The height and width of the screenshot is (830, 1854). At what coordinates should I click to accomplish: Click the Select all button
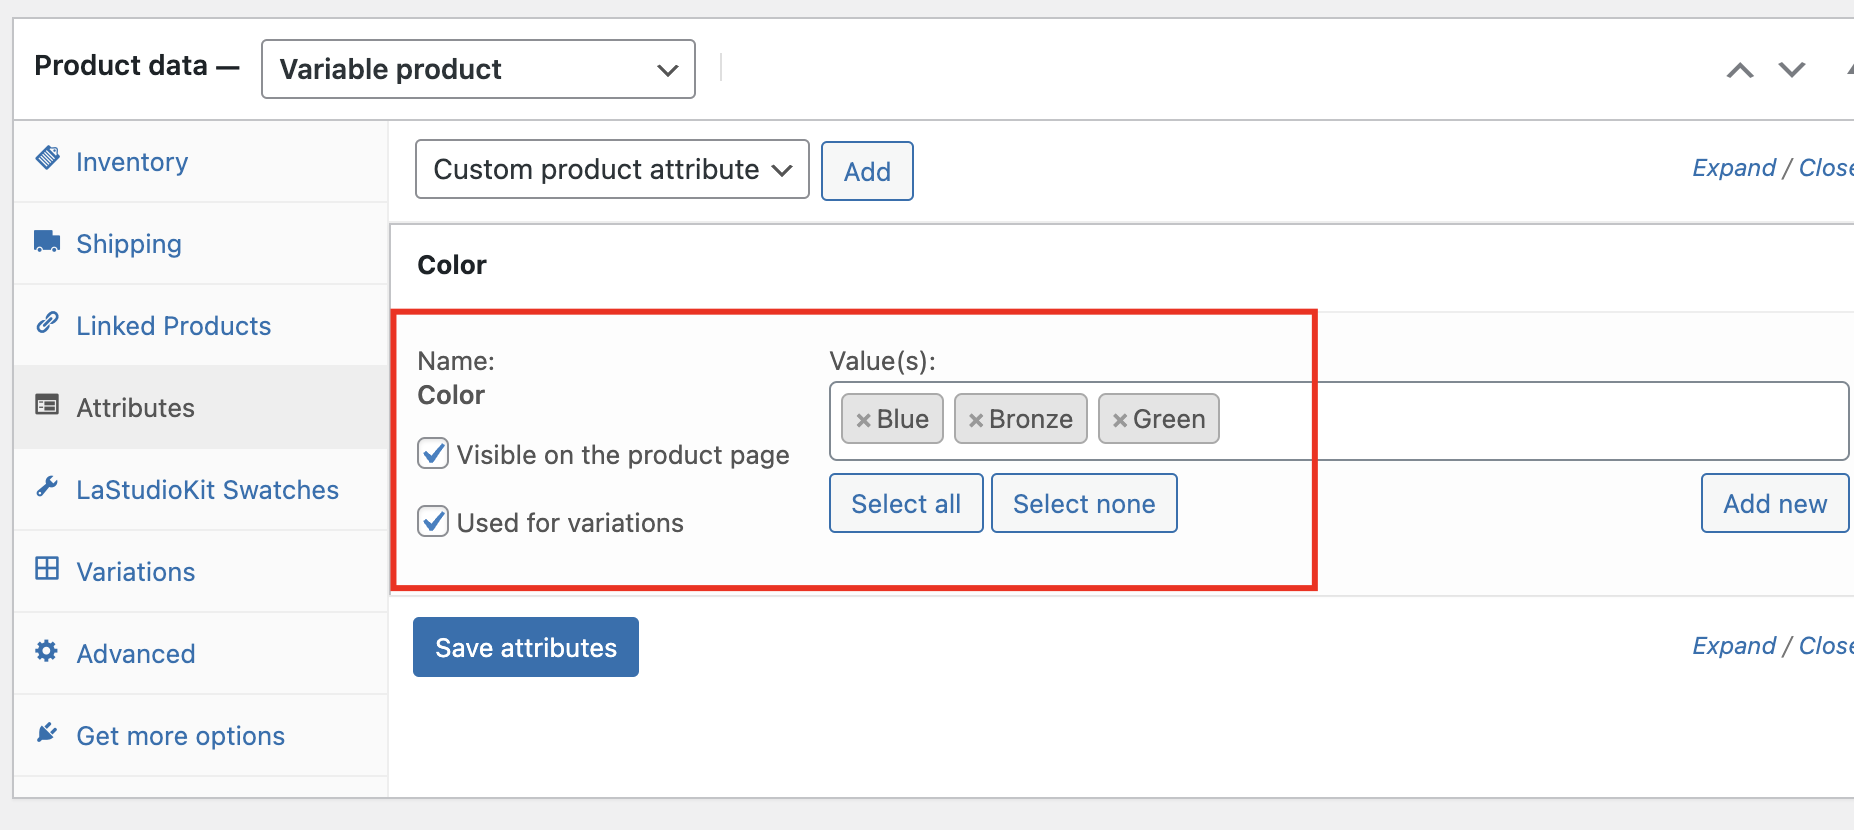906,504
